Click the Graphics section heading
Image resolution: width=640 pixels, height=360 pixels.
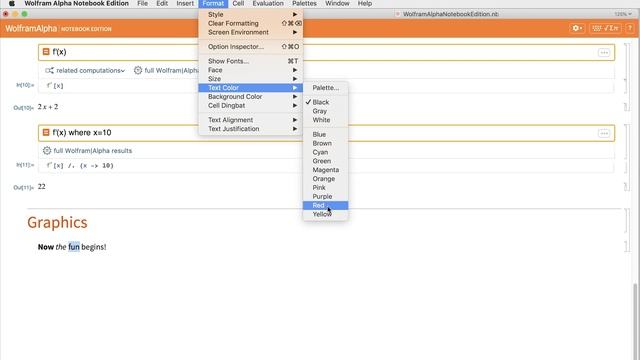(57, 222)
